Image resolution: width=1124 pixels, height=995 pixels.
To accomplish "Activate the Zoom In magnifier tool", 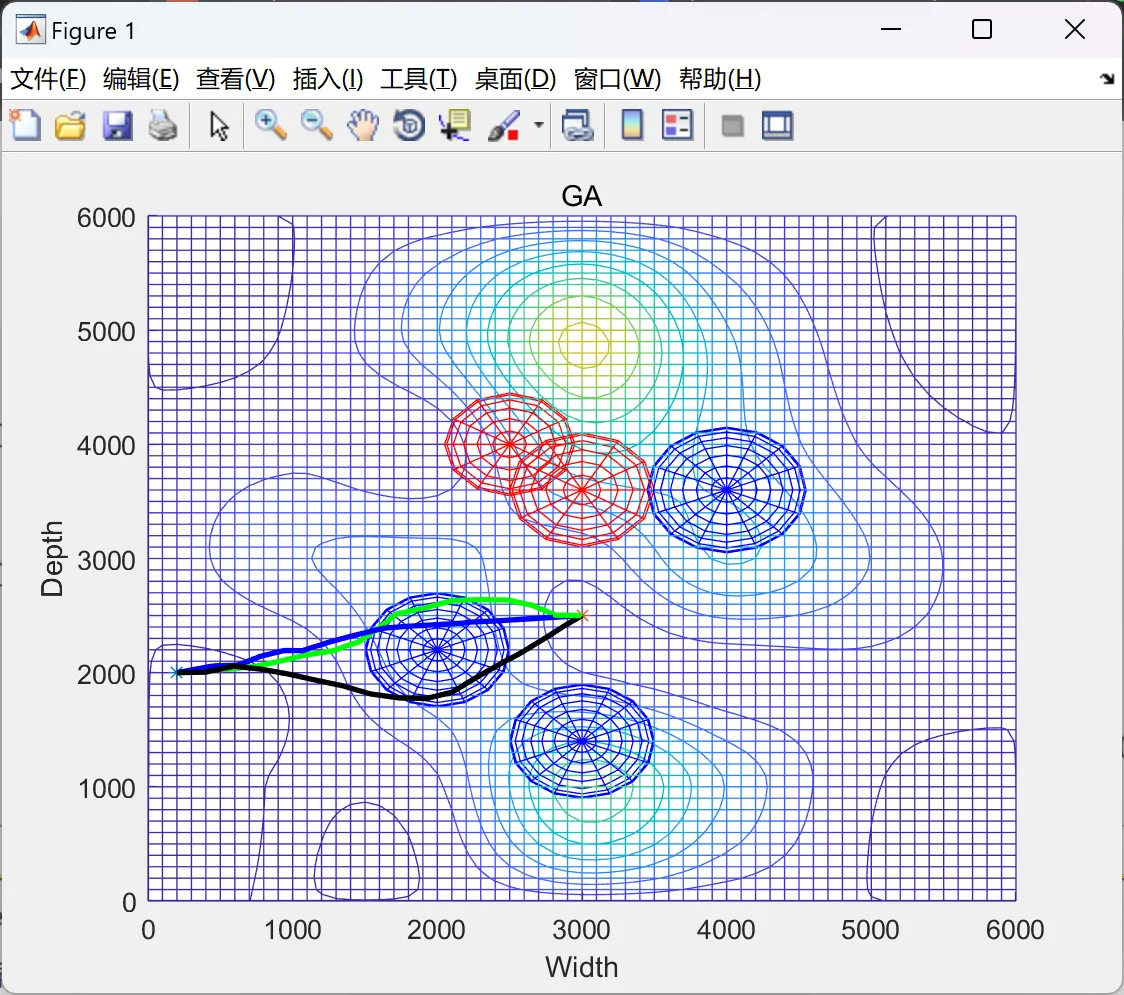I will click(x=270, y=126).
